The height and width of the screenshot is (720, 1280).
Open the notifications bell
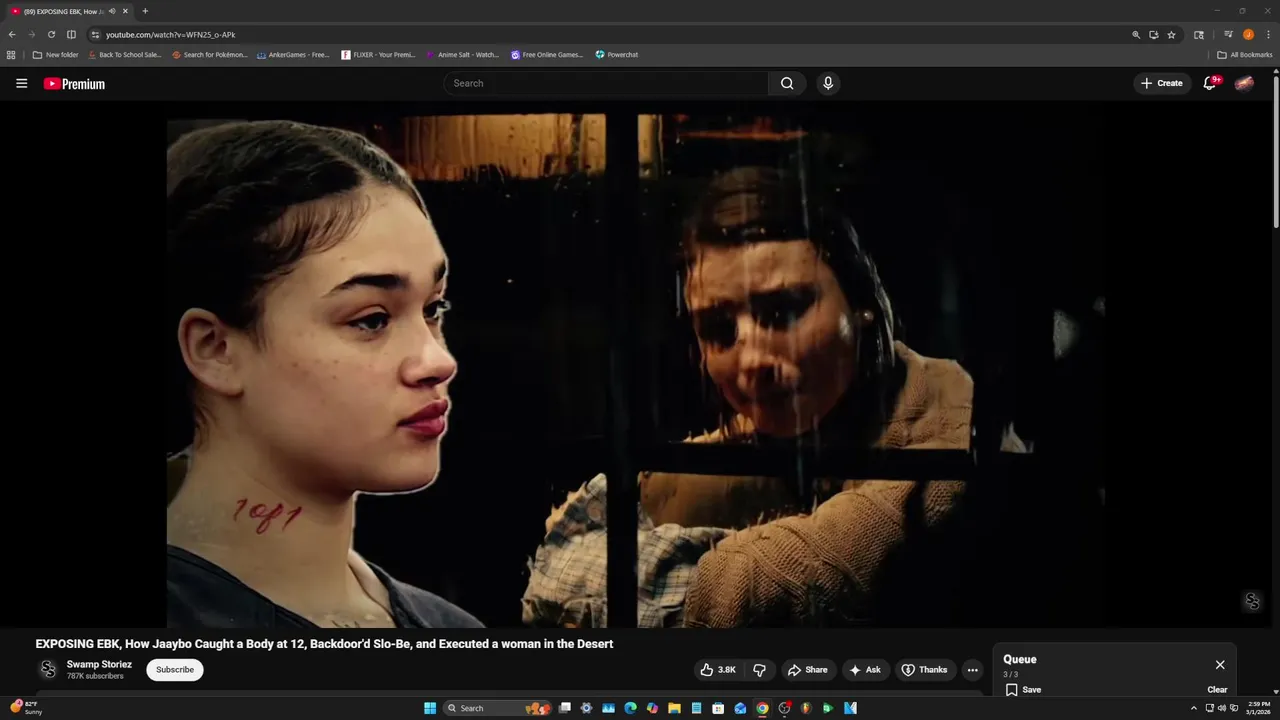1209,84
